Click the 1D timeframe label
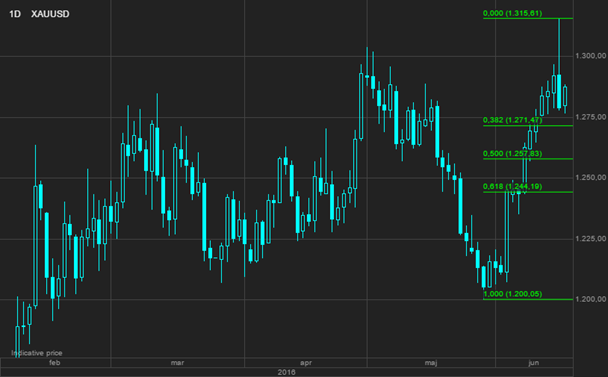Viewport: 608px width, 377px height. click(x=15, y=14)
